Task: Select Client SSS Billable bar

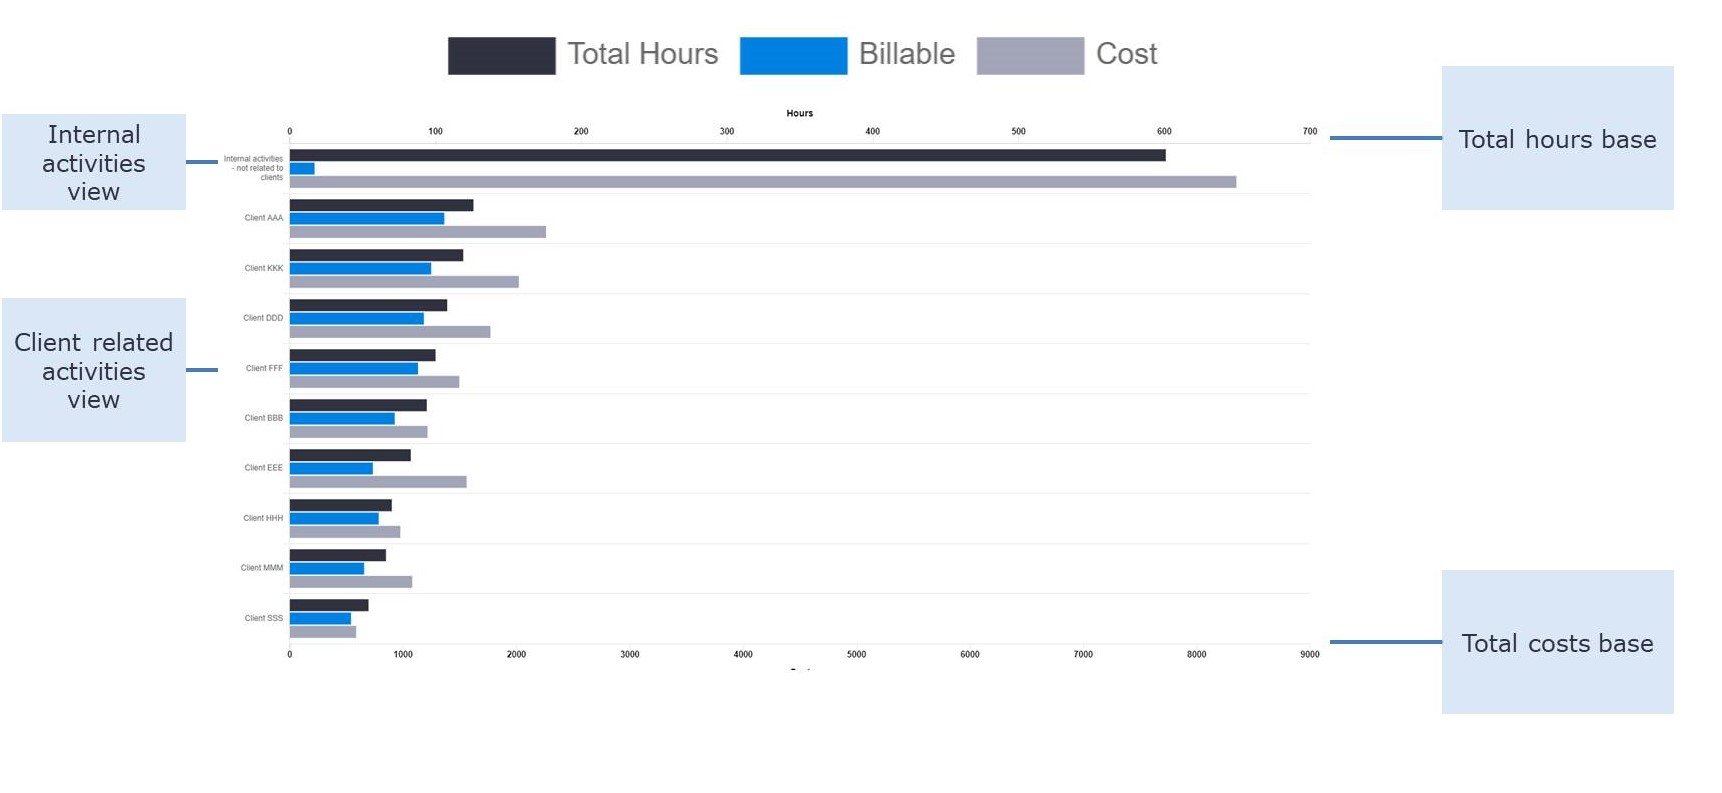Action: coord(320,618)
